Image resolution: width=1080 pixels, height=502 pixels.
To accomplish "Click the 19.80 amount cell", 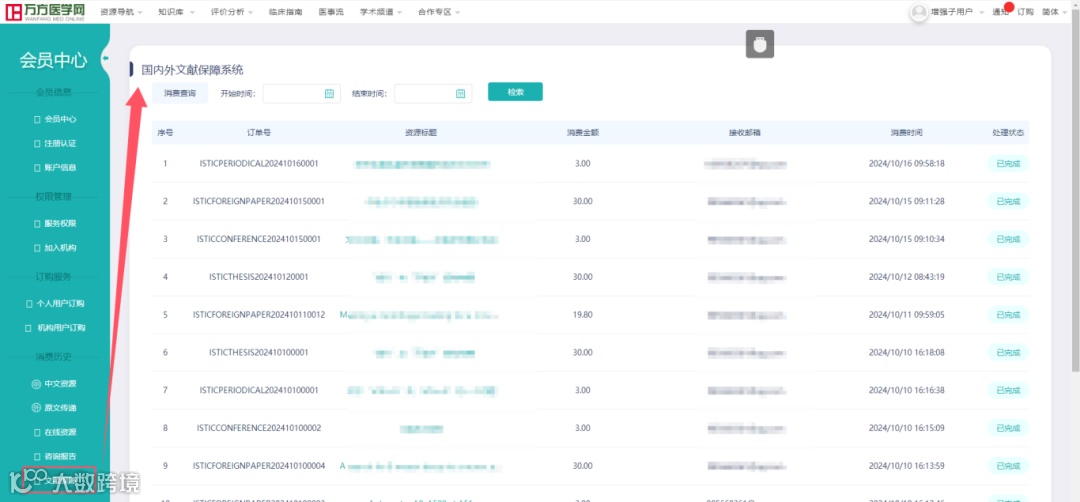I will 583,315.
